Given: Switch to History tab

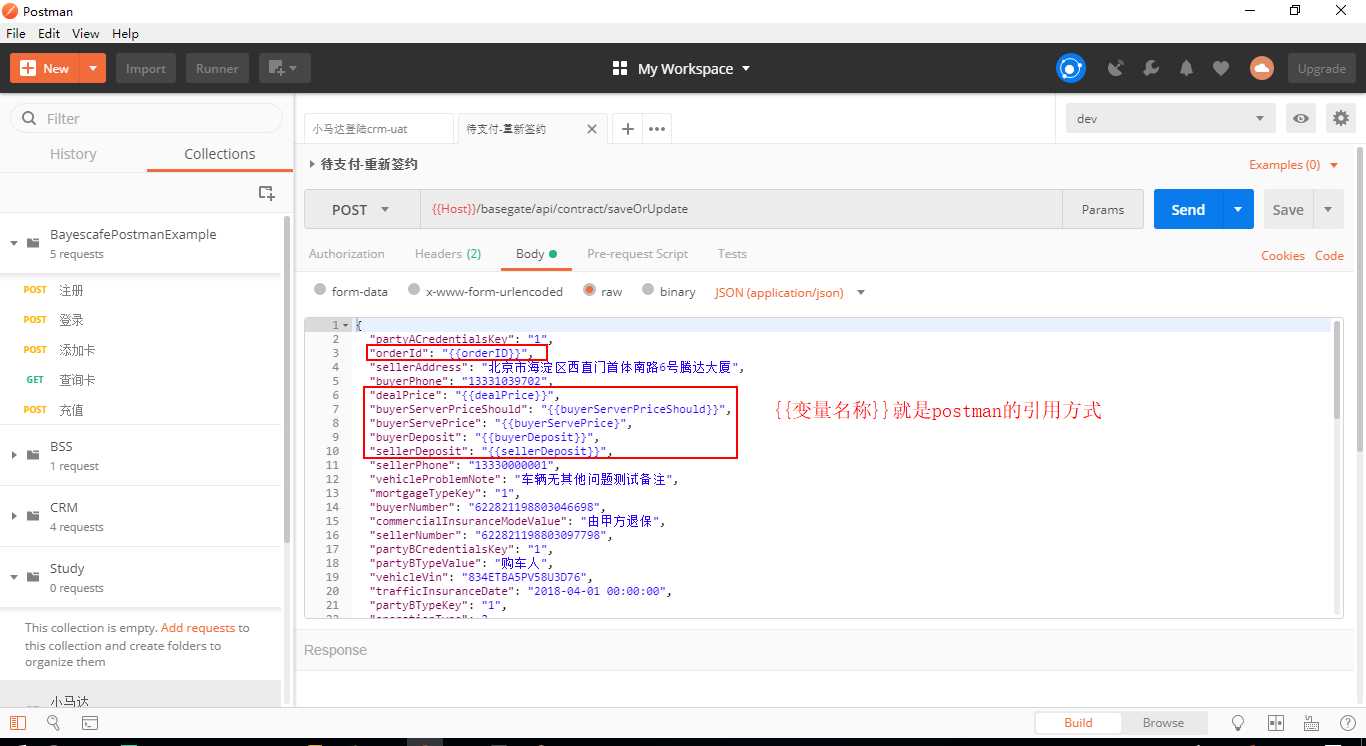Looking at the screenshot, I should [73, 154].
